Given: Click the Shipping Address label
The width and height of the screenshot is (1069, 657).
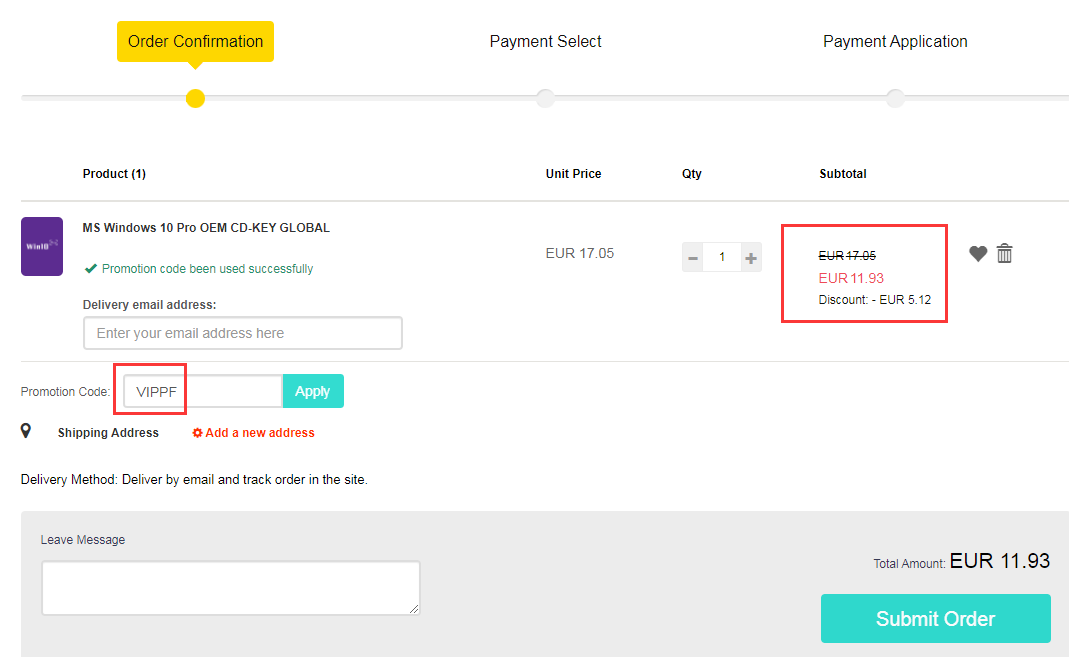Looking at the screenshot, I should coord(108,433).
